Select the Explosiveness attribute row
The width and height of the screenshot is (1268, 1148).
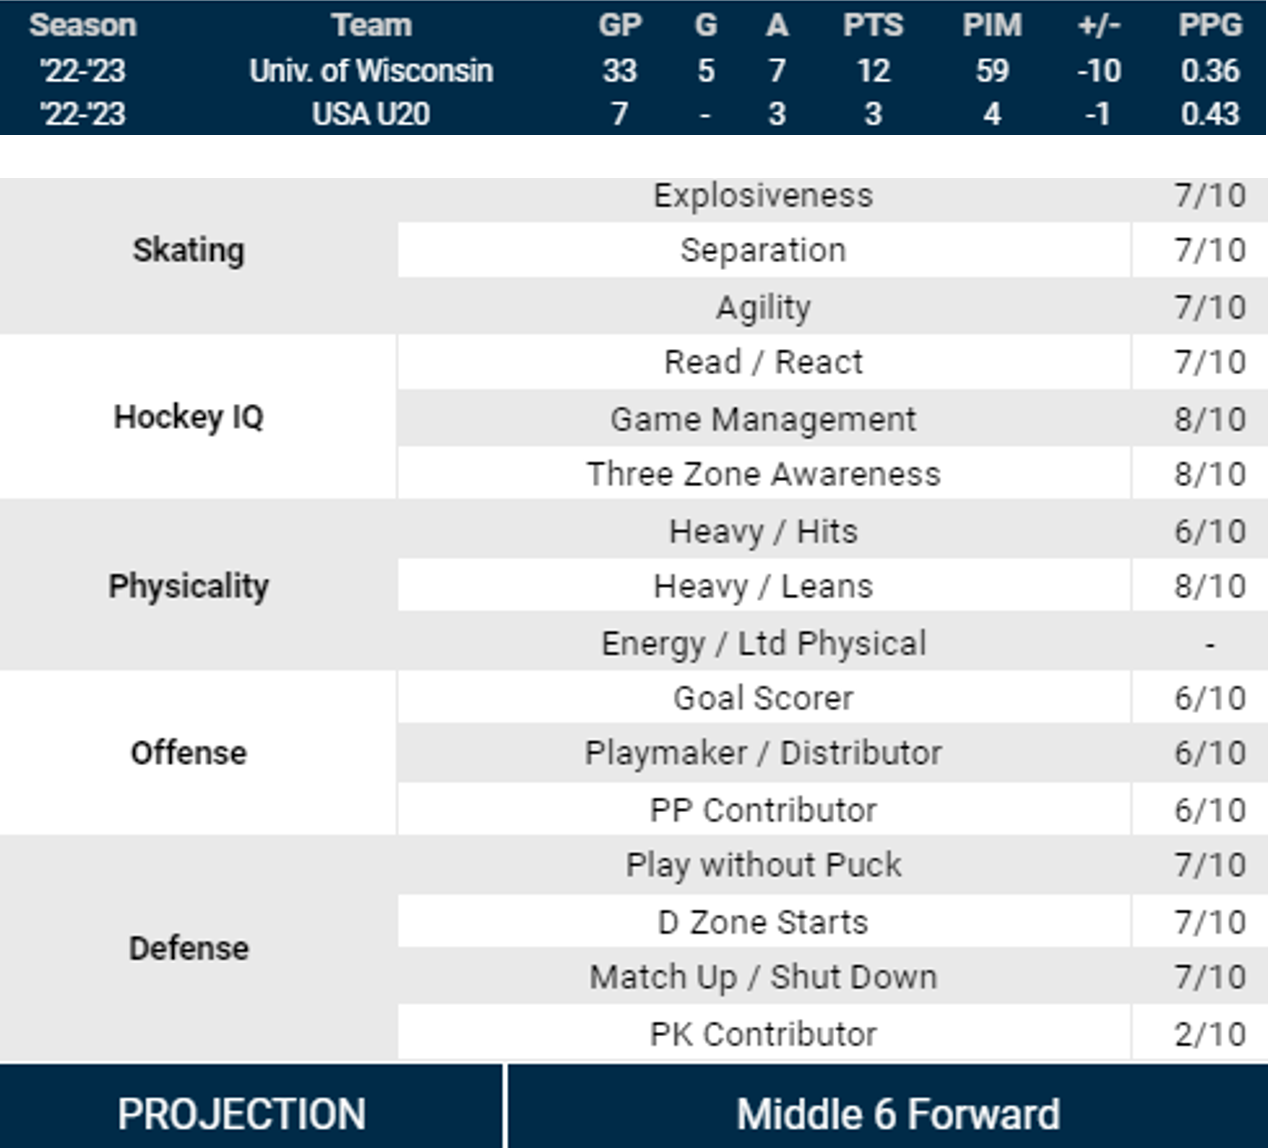pos(763,195)
